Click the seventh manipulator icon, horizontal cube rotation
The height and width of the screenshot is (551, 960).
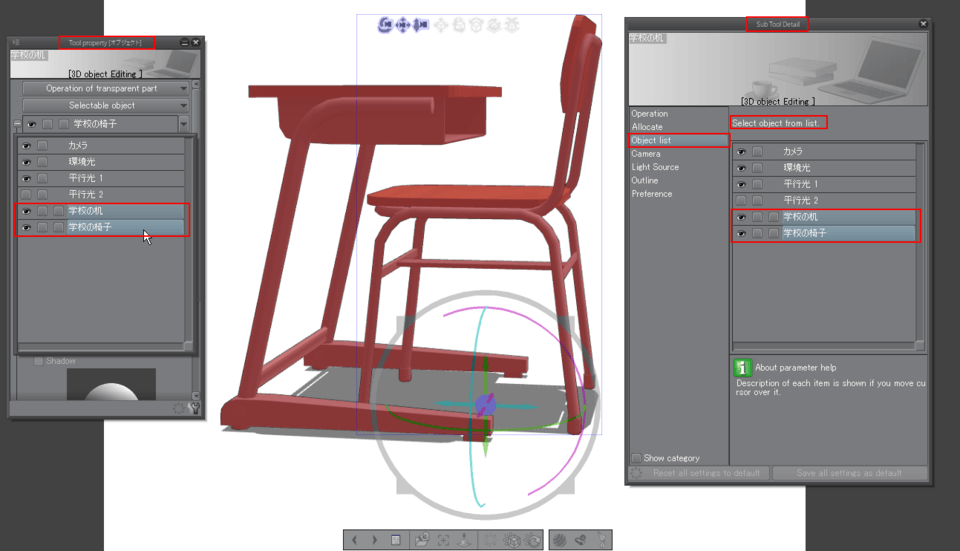click(493, 25)
